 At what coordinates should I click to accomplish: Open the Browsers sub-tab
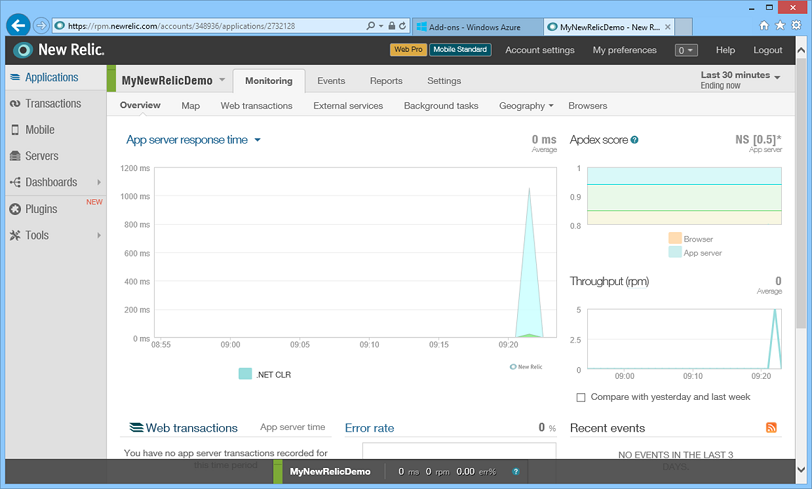587,106
